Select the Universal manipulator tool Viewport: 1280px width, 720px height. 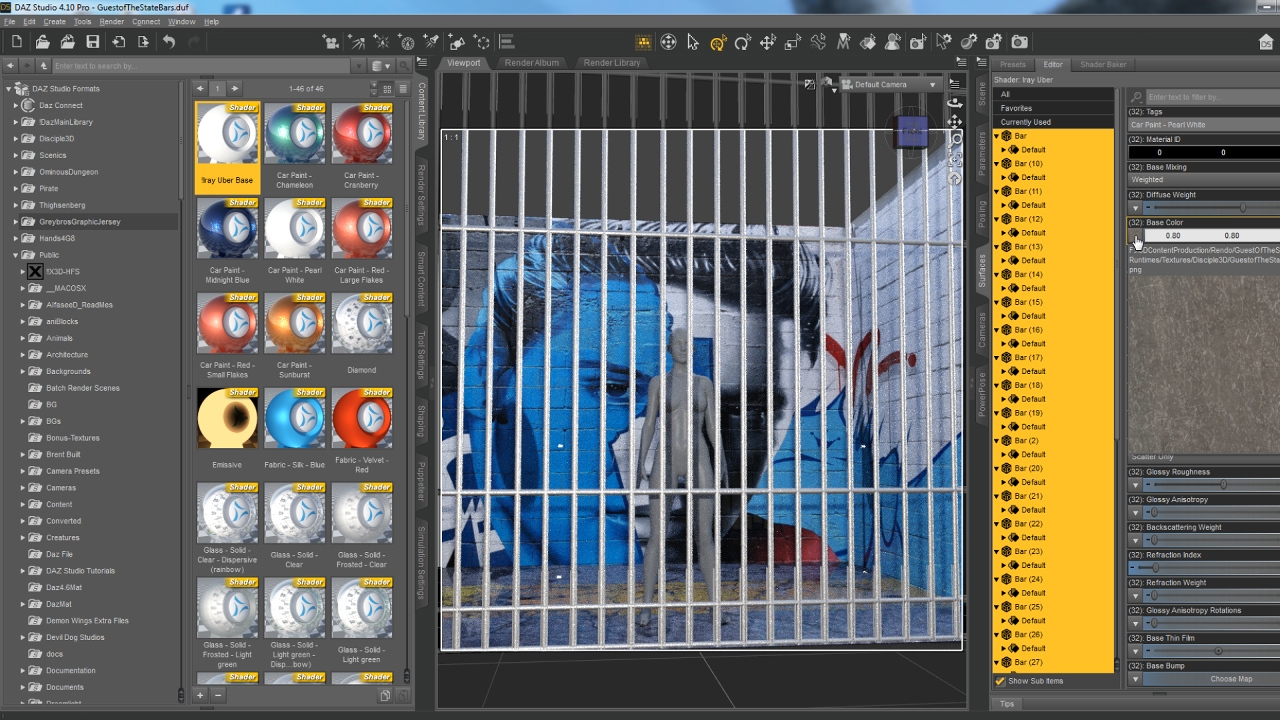[x=718, y=42]
